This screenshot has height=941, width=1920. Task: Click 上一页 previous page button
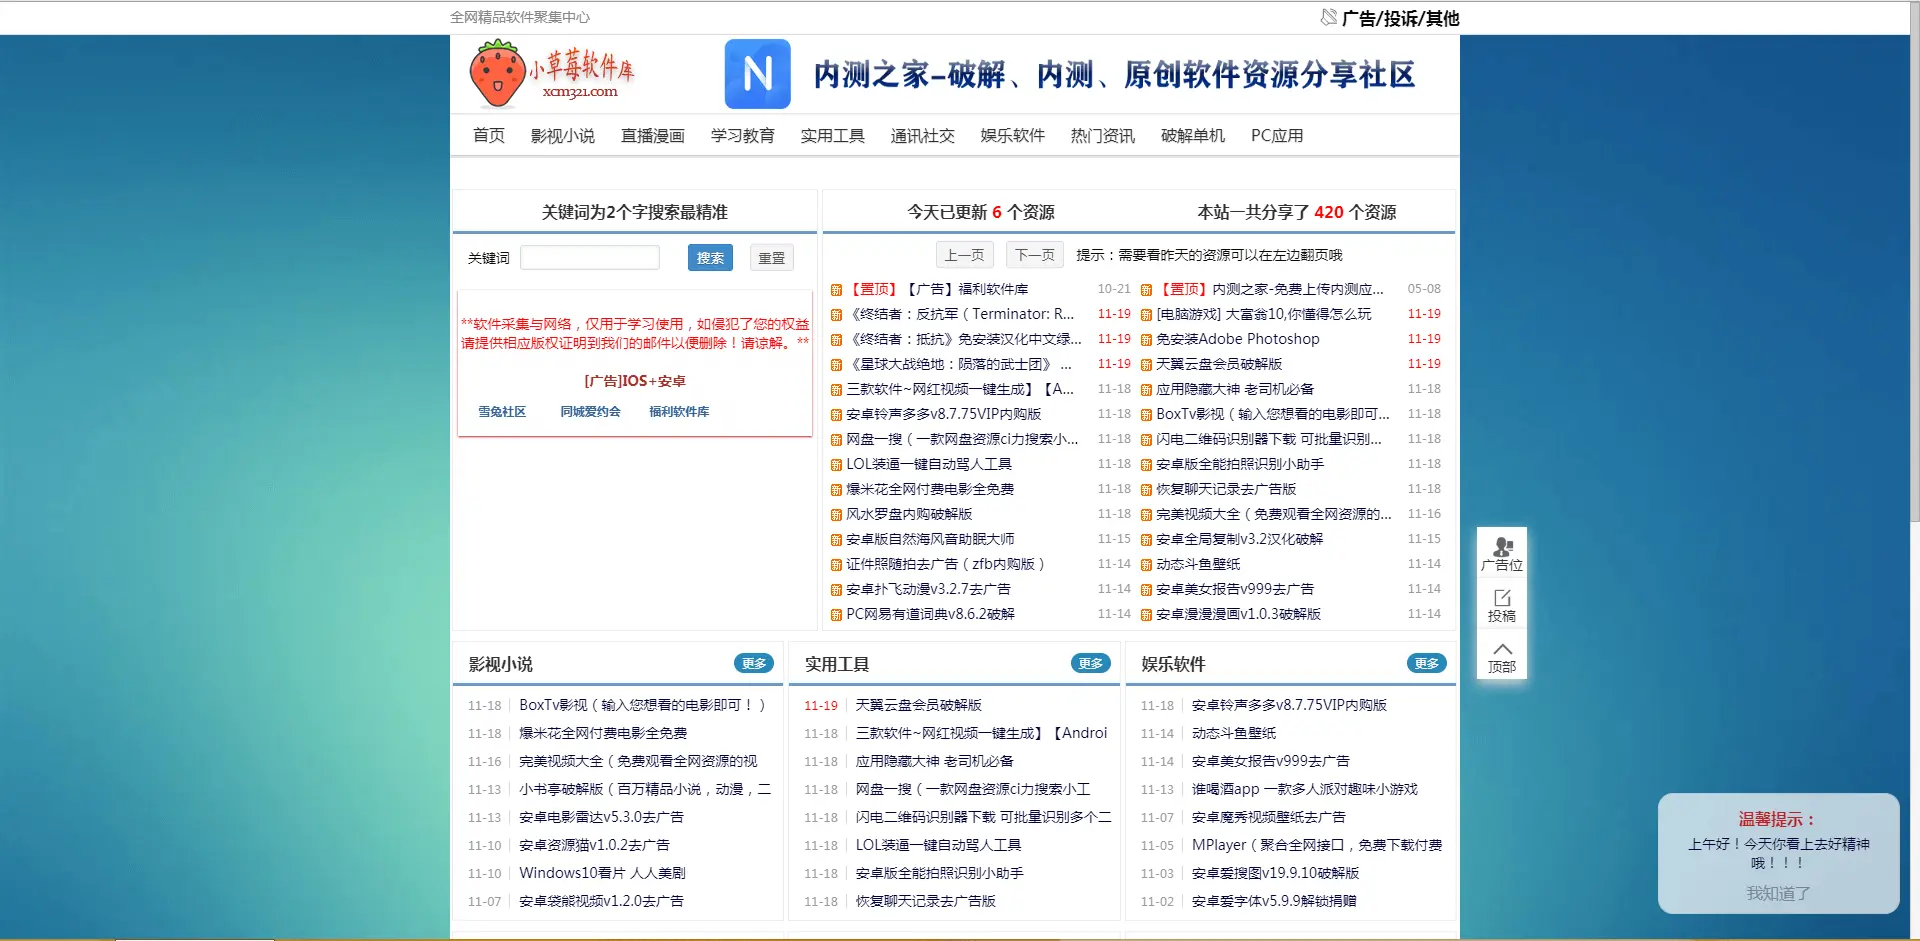coord(964,255)
